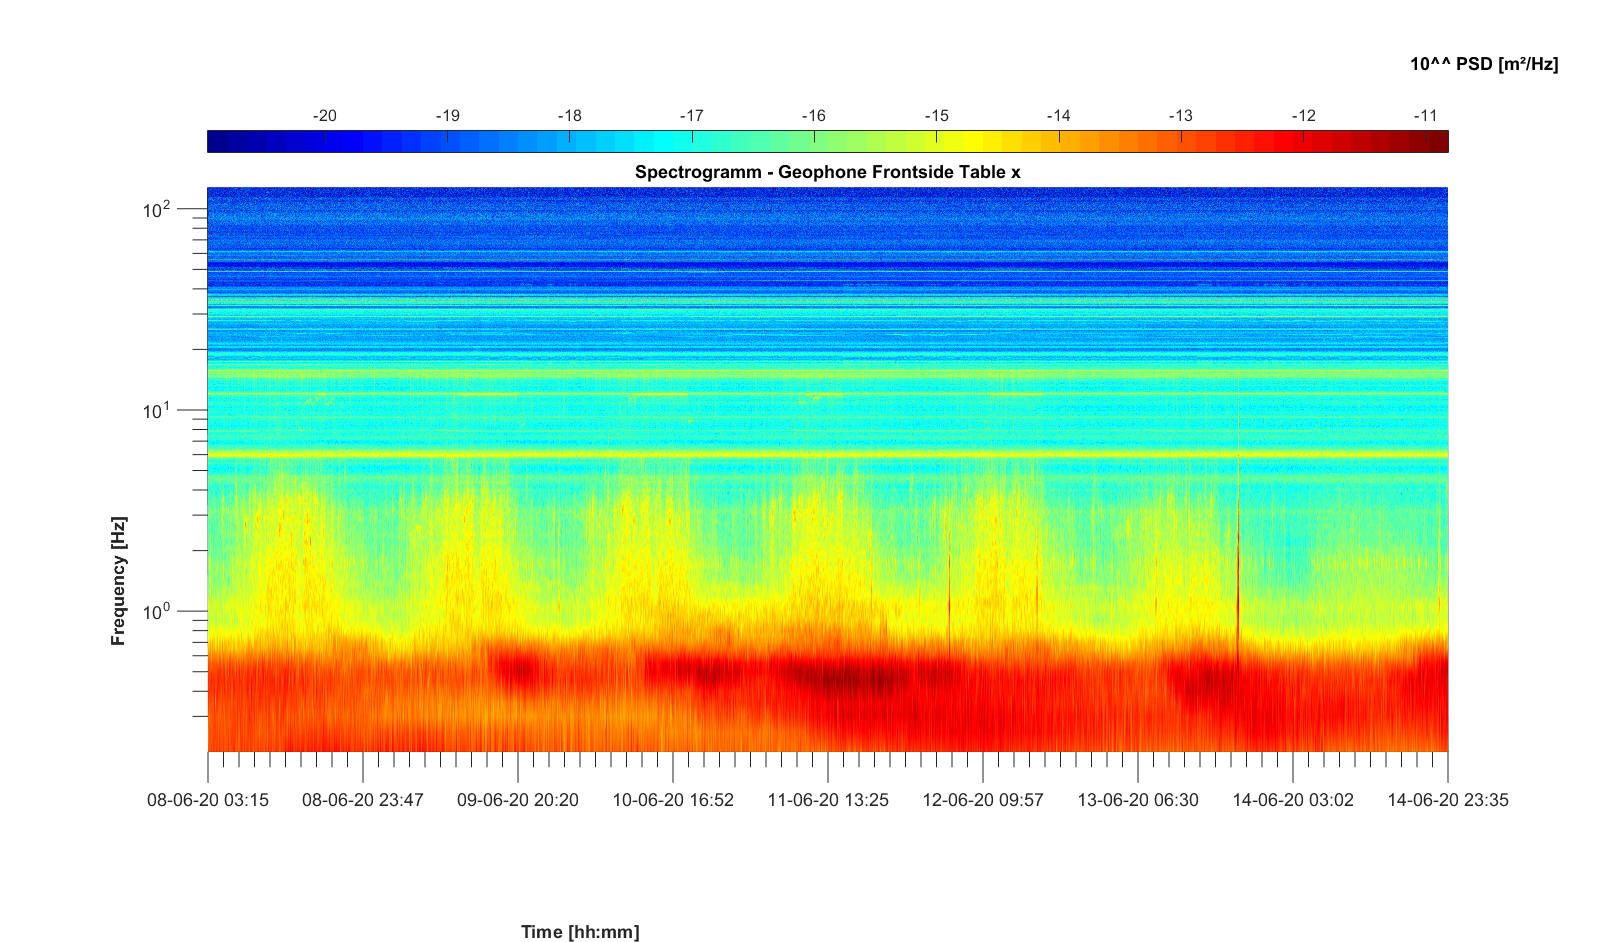1600x942 pixels.
Task: Click colorbar tick label -17
Action: pos(691,116)
